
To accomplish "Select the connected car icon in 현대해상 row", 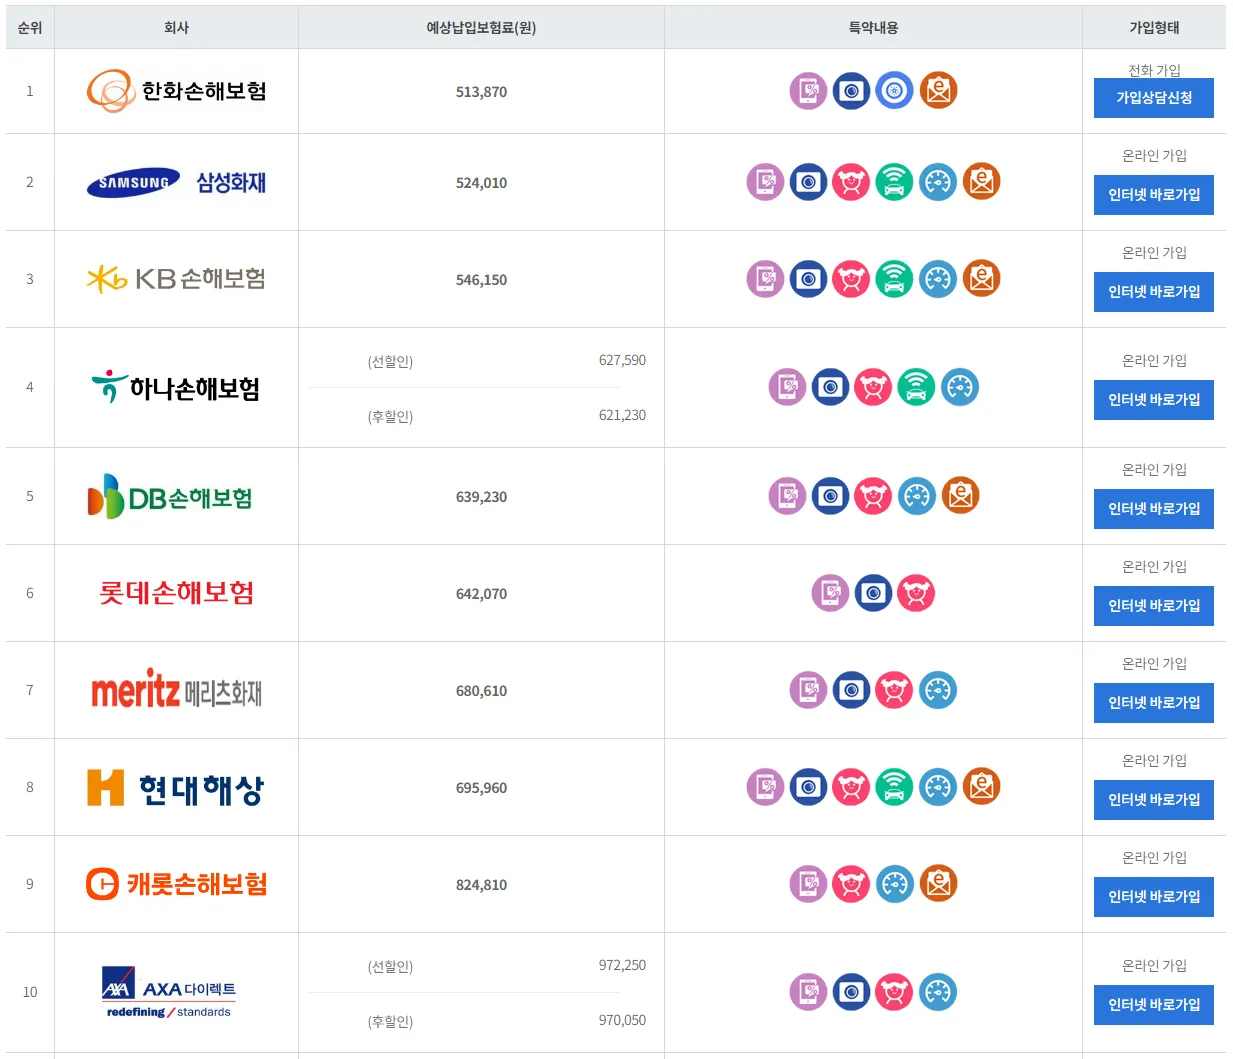I will tap(894, 787).
